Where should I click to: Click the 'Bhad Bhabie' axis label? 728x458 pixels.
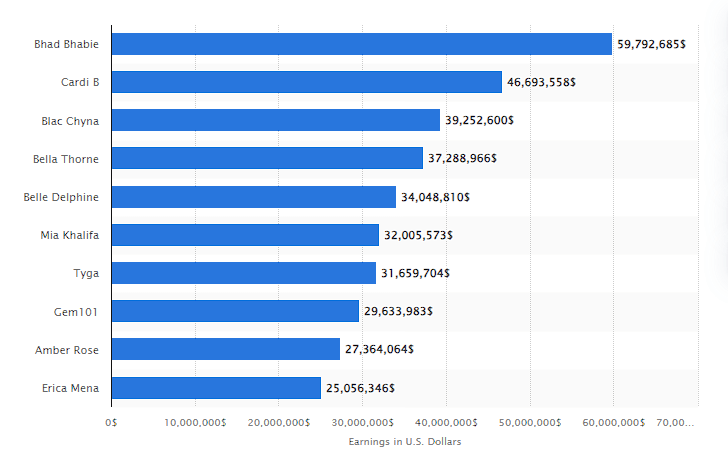coord(66,44)
